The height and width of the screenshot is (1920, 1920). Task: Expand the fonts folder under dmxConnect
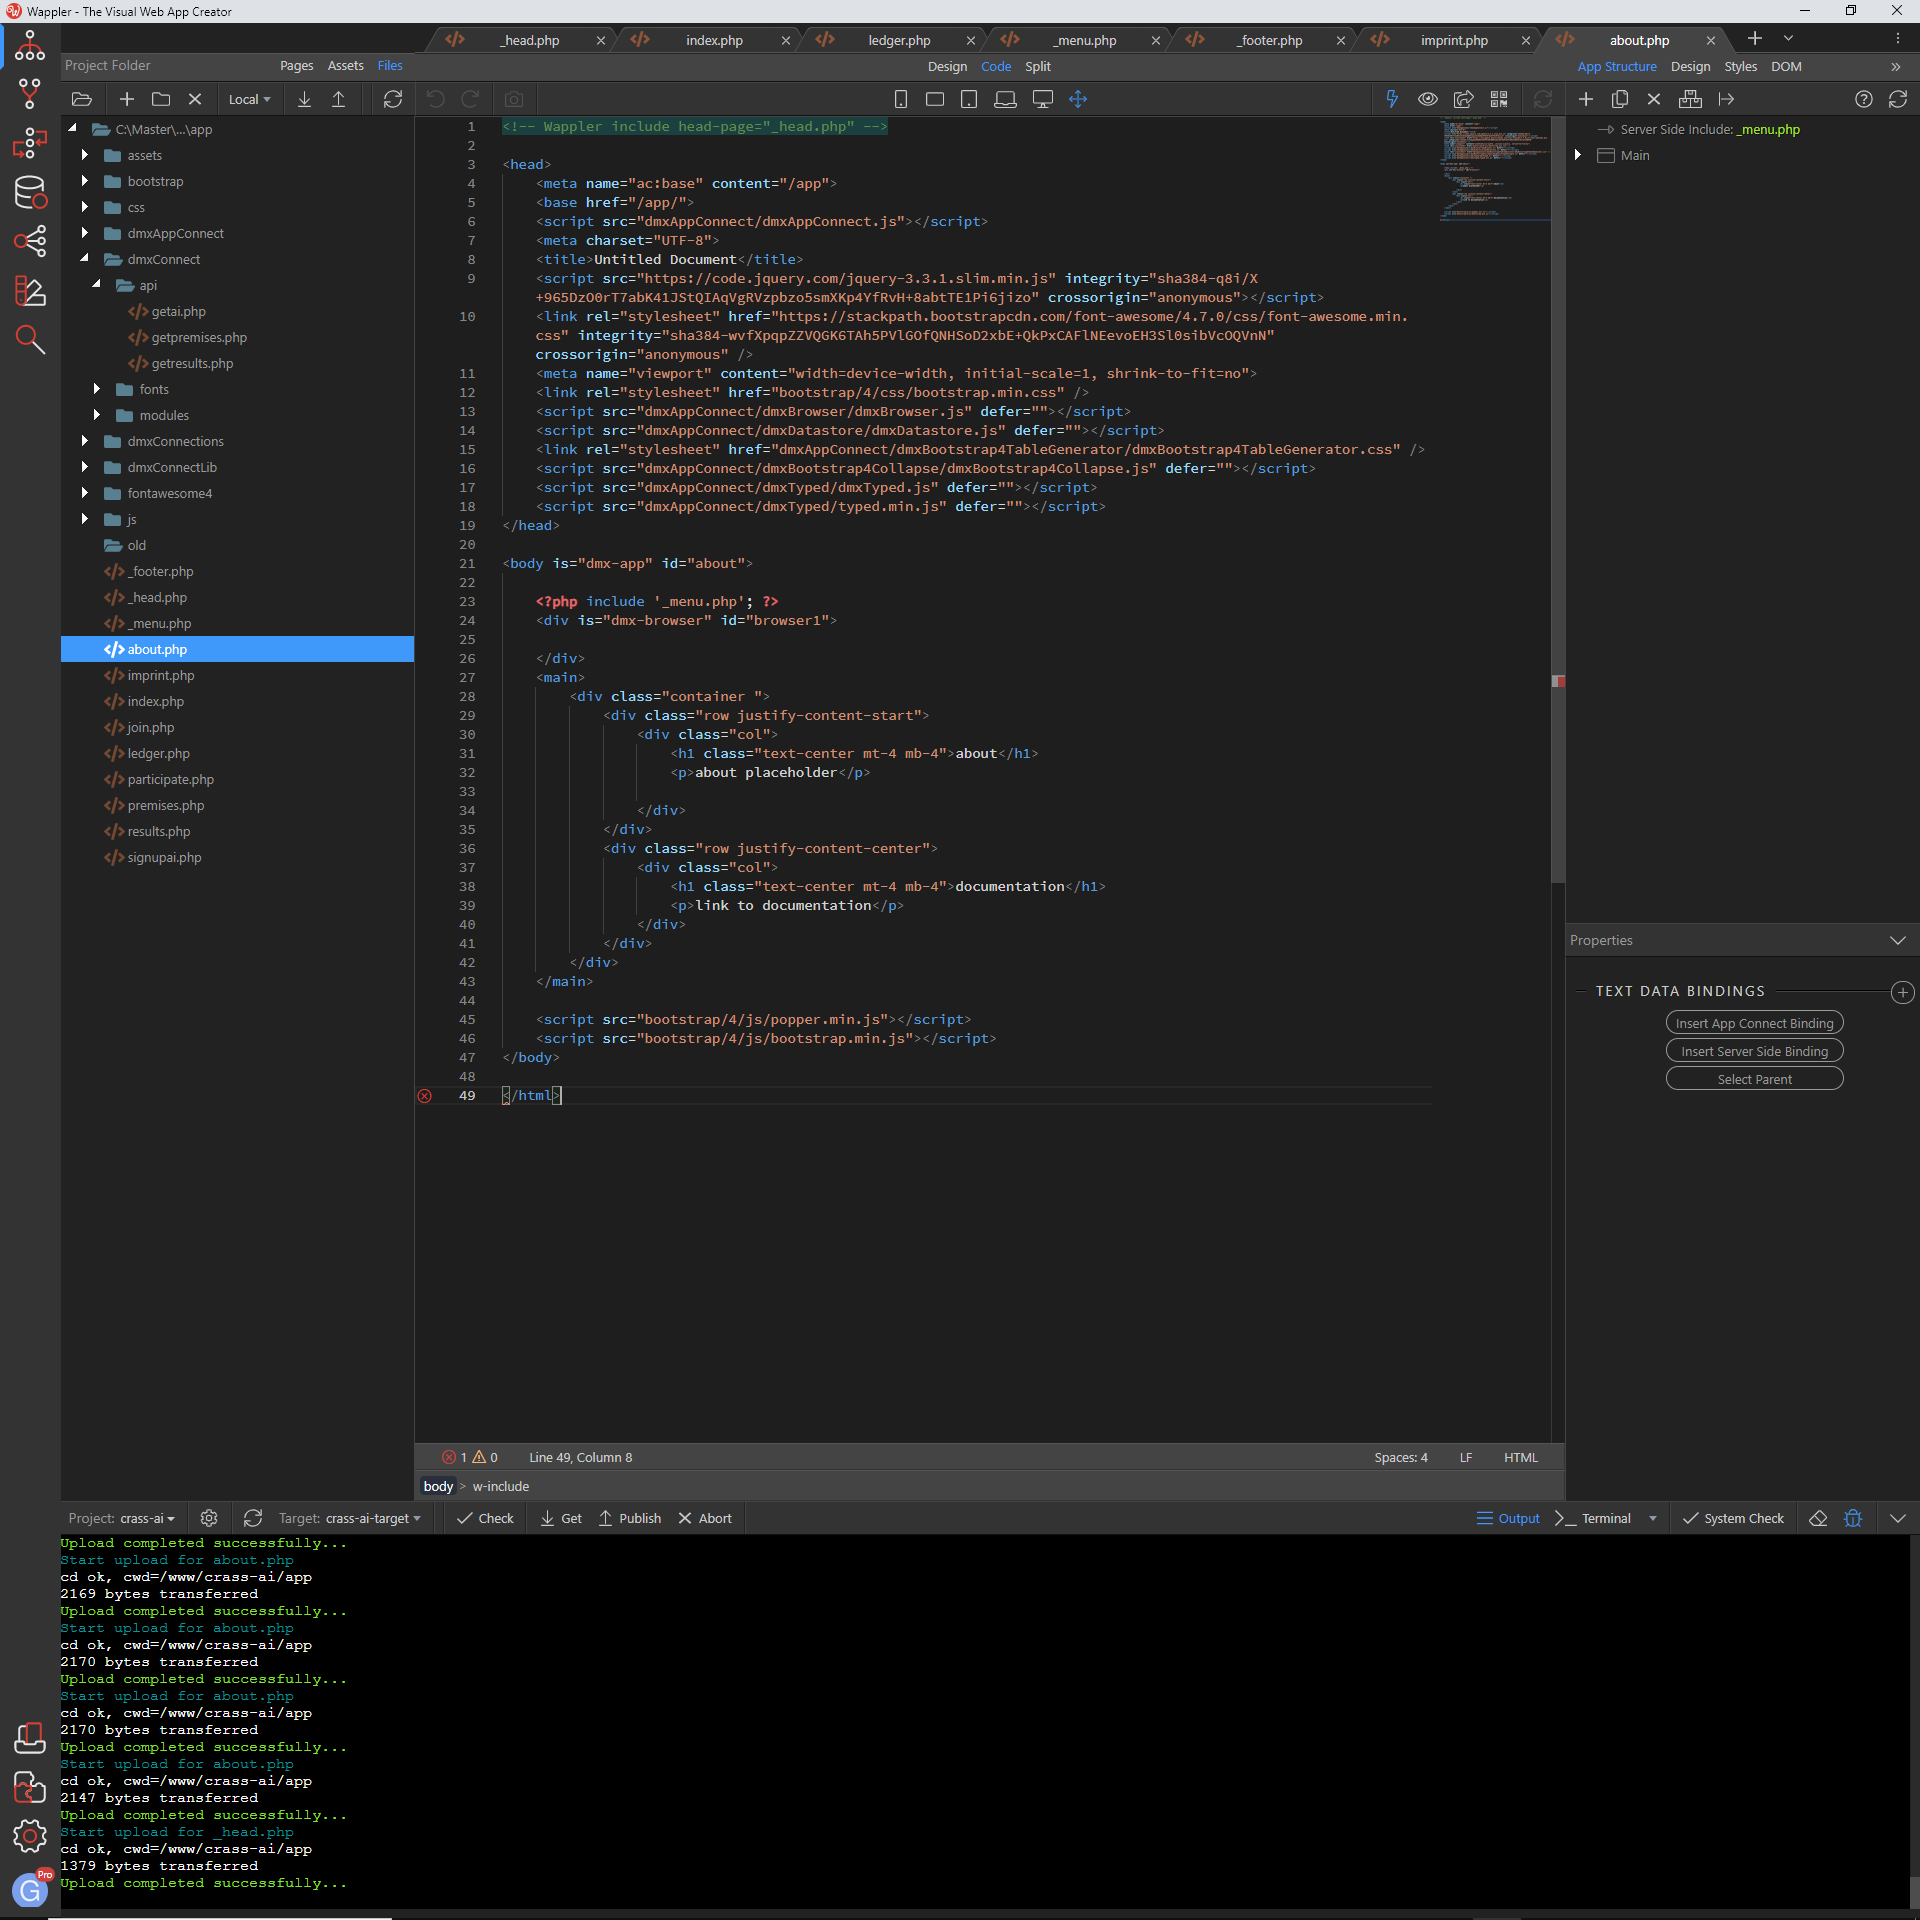coord(97,389)
